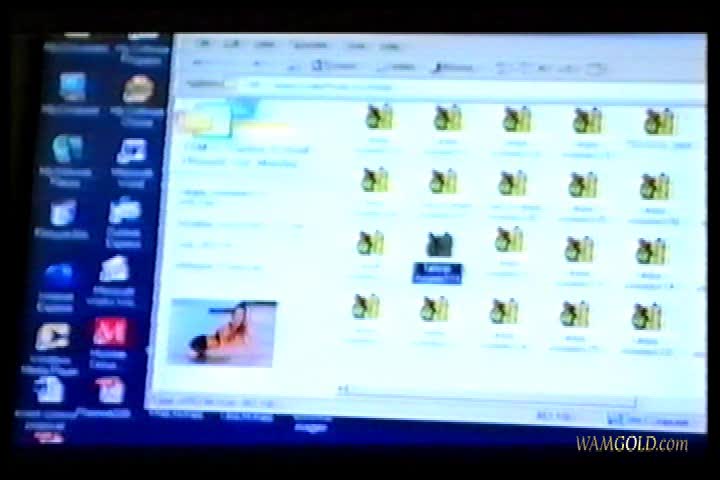The image size is (720, 480).
Task: Open the Tools menu
Action: [355, 46]
